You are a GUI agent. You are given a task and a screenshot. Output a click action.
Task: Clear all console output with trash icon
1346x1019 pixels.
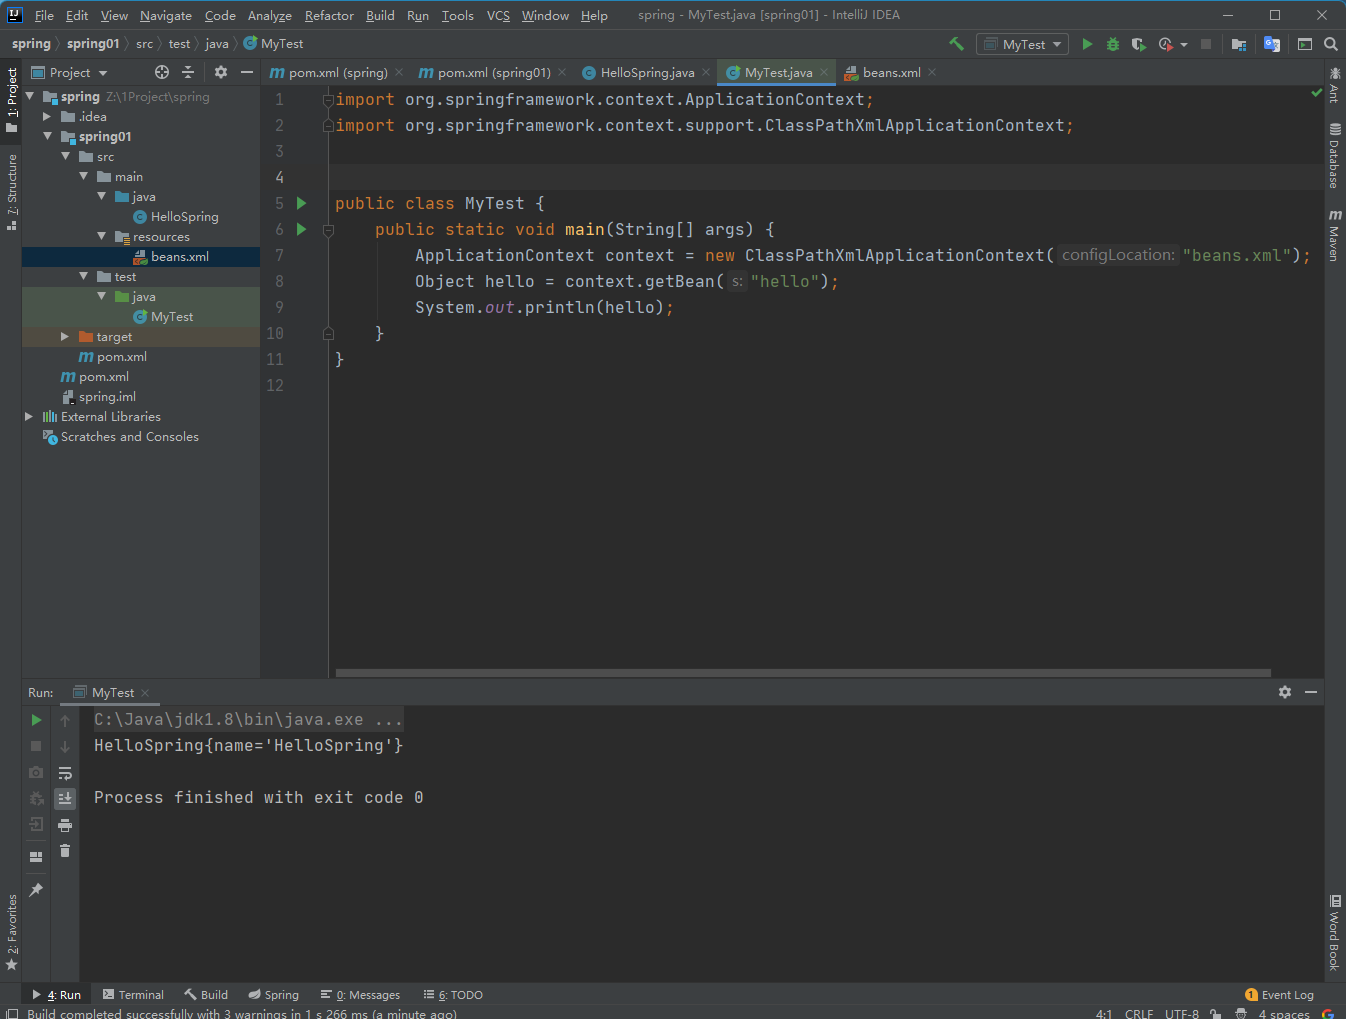click(65, 851)
